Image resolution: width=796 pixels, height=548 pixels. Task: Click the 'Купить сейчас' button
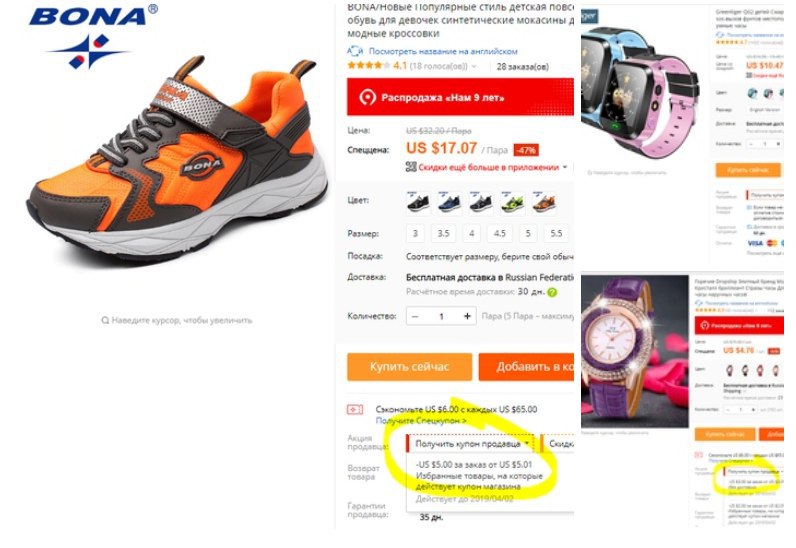[x=410, y=367]
